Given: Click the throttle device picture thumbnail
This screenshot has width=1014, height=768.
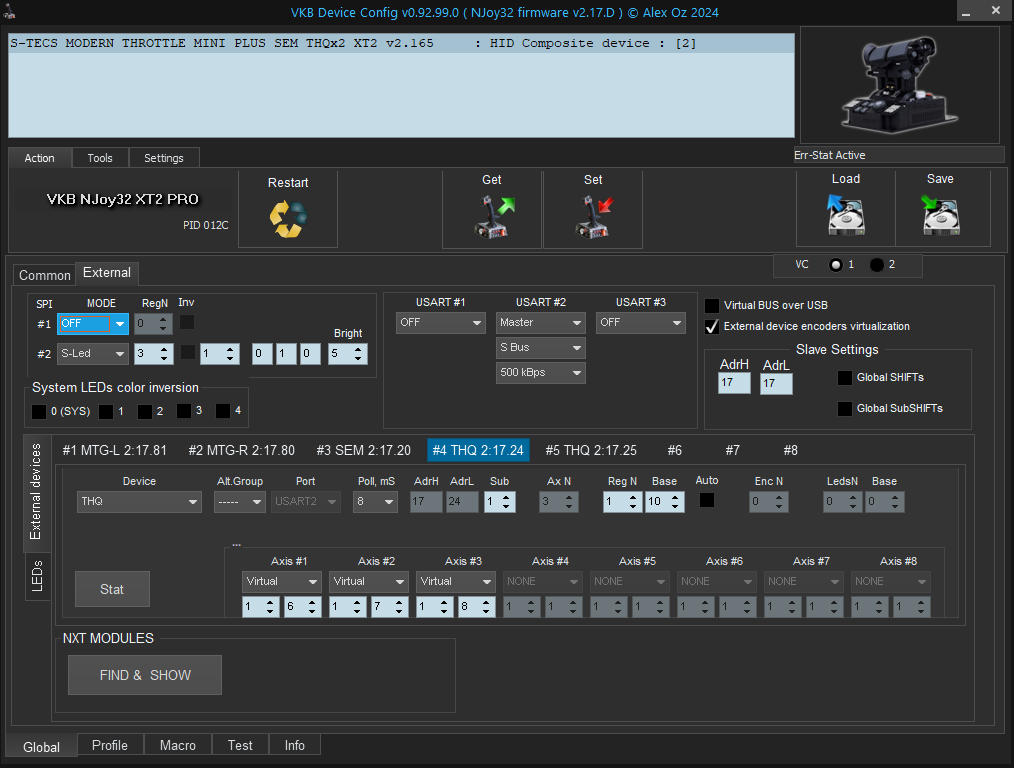Looking at the screenshot, I should tap(899, 86).
